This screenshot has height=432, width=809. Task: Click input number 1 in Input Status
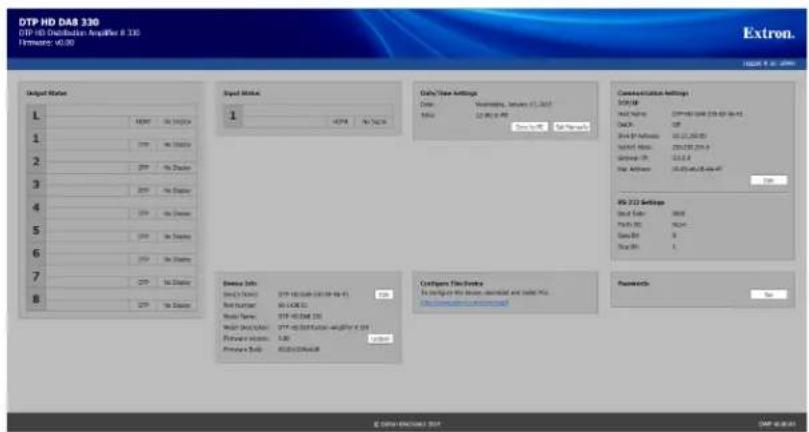233,116
